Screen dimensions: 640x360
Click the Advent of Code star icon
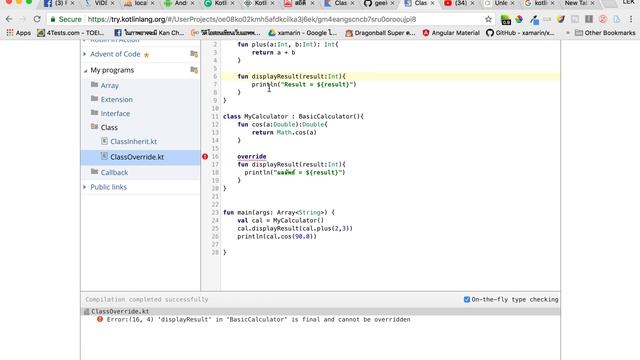(x=146, y=55)
